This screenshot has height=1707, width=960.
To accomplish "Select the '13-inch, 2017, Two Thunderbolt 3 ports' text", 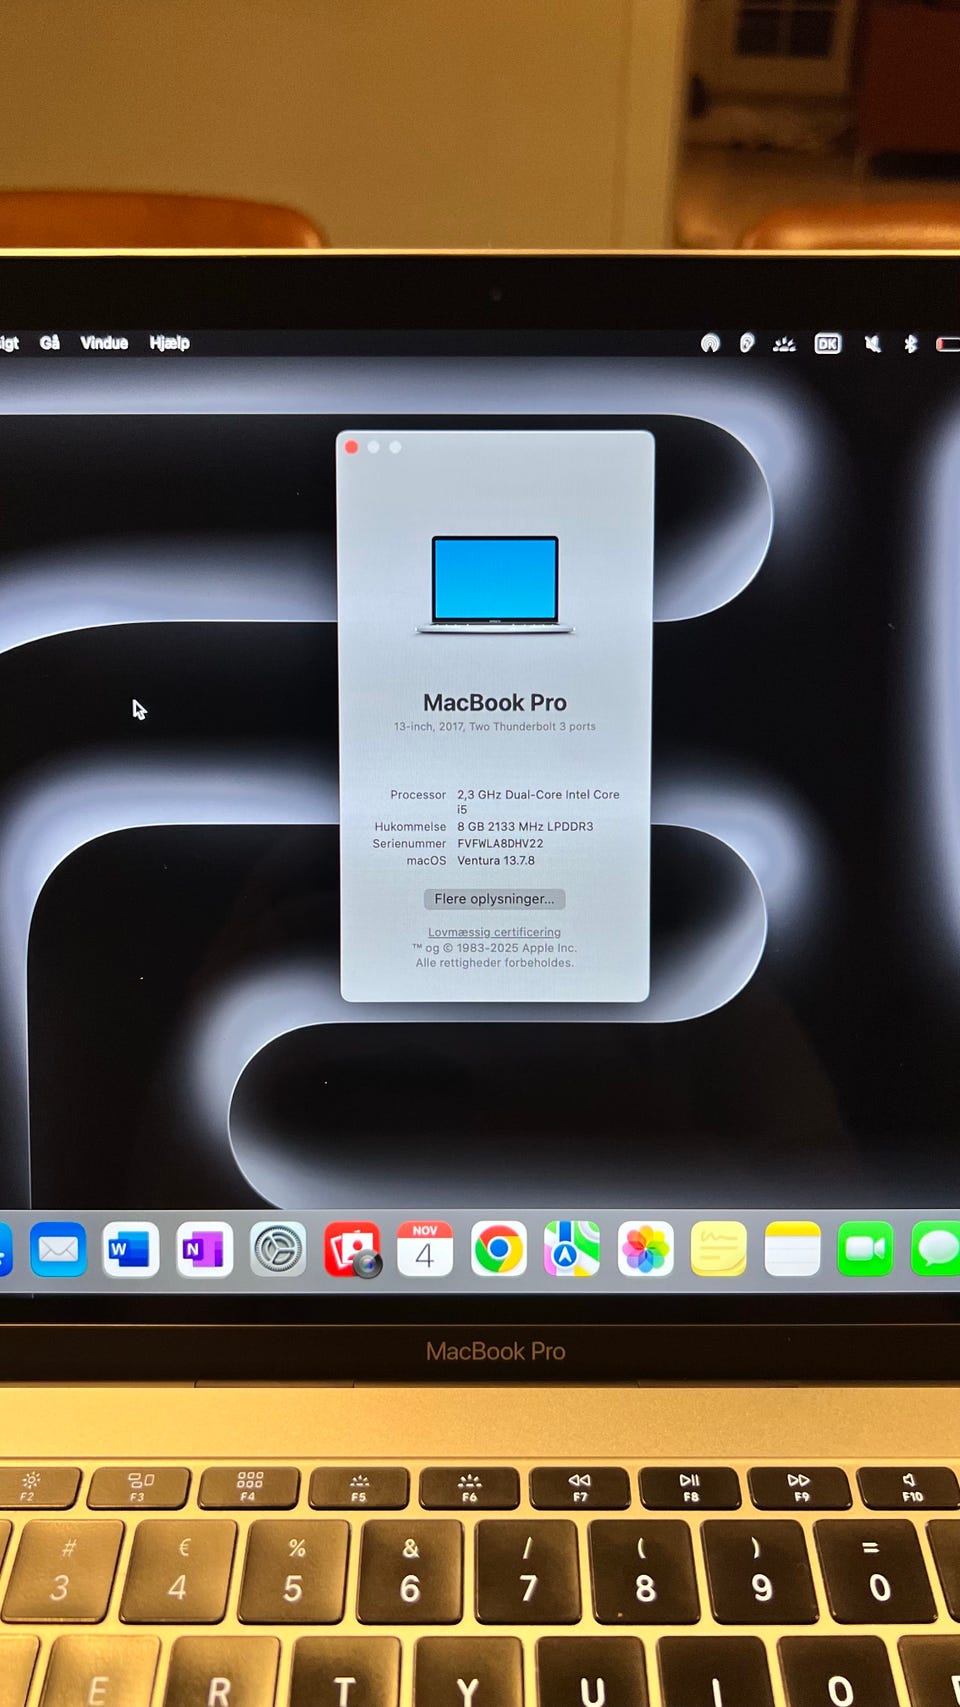I will click(495, 727).
